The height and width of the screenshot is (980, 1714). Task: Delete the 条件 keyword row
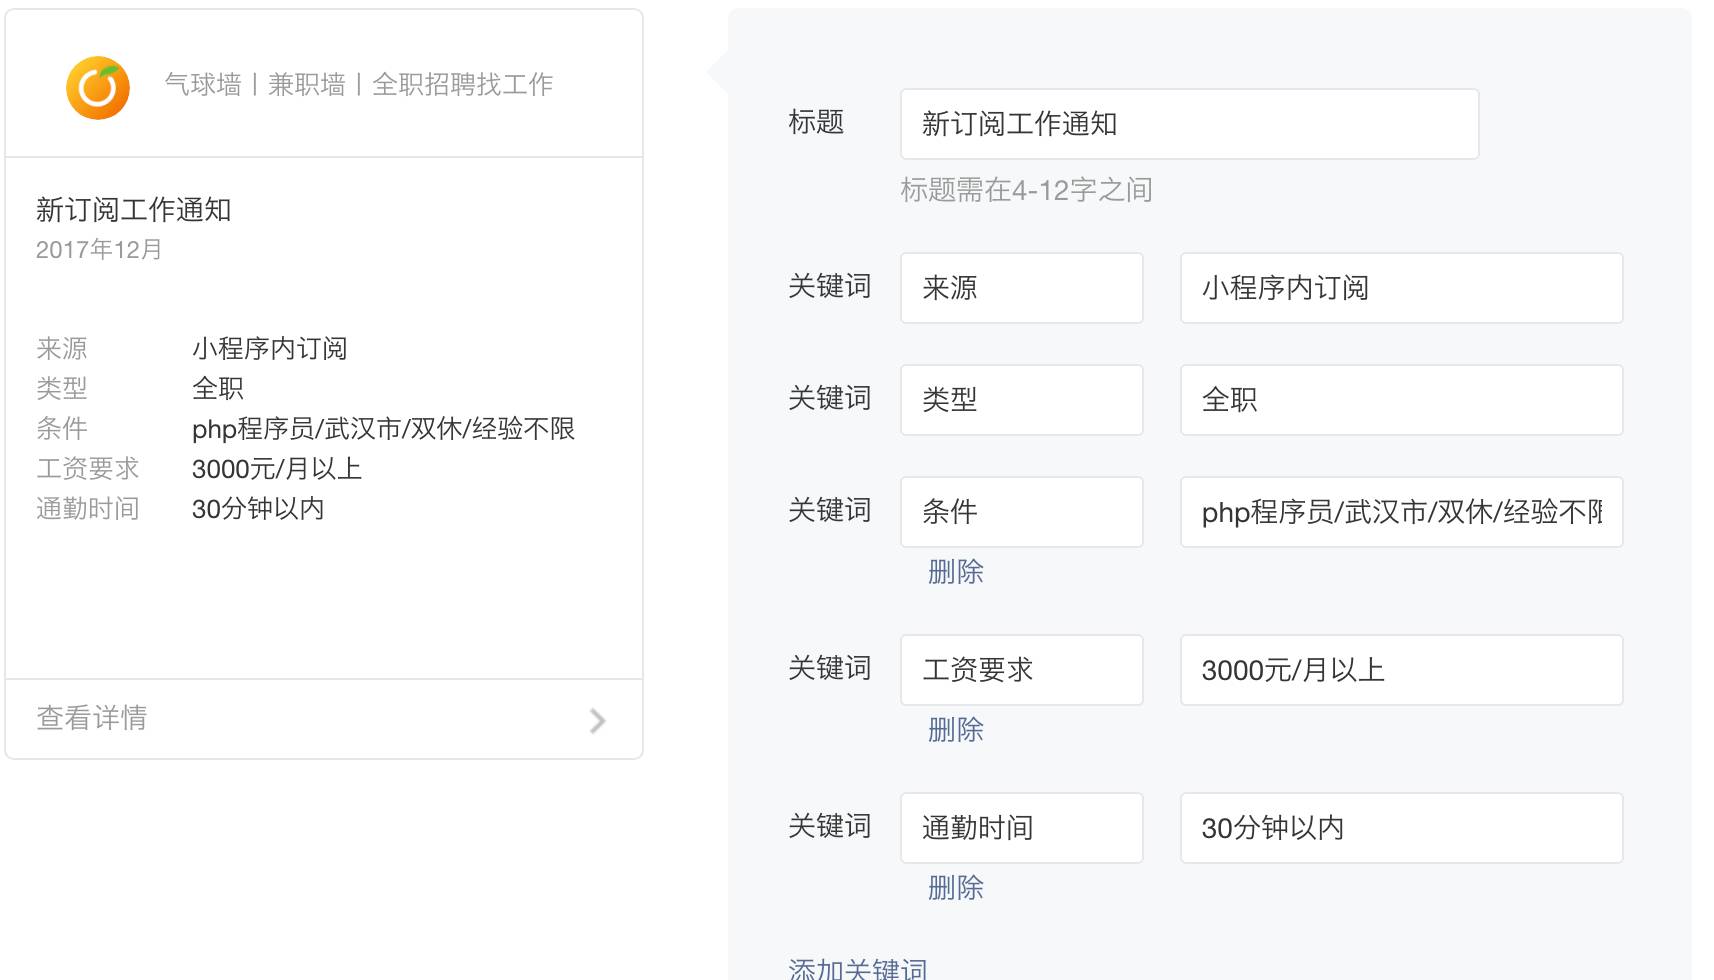coord(955,572)
